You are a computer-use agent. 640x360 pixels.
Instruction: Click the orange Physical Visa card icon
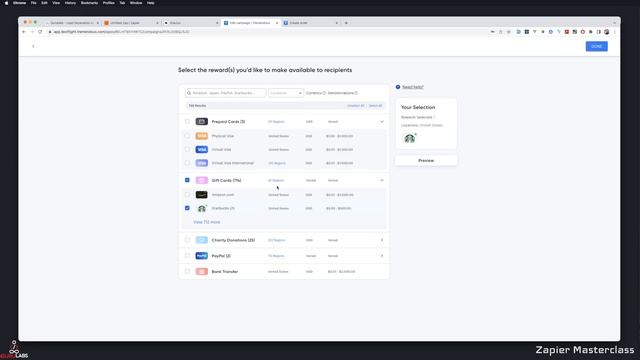202,136
